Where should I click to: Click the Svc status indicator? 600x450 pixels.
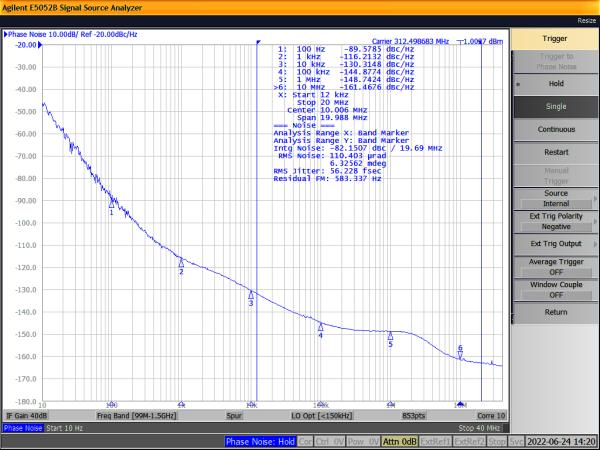(516, 442)
